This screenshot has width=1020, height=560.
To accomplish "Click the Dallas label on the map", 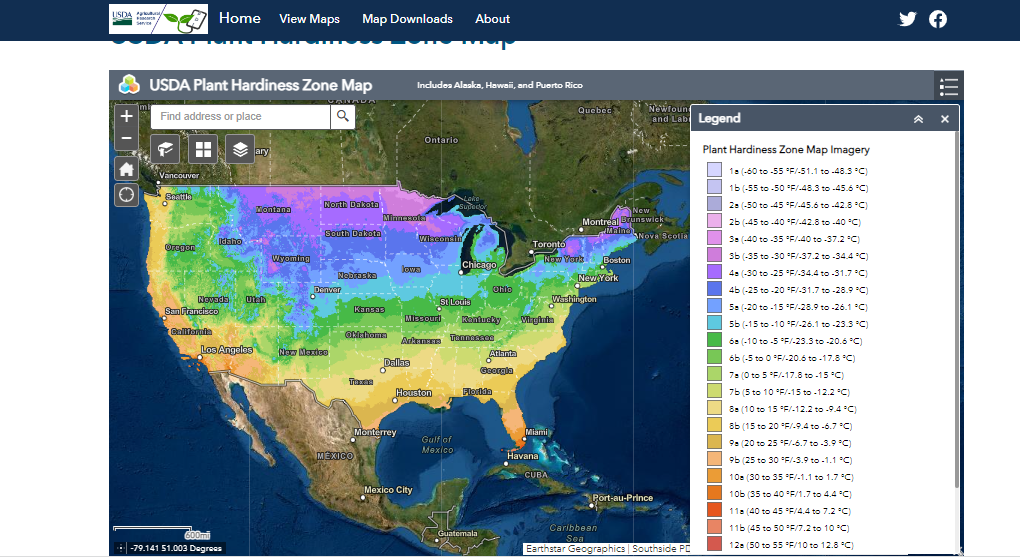I will tap(397, 362).
